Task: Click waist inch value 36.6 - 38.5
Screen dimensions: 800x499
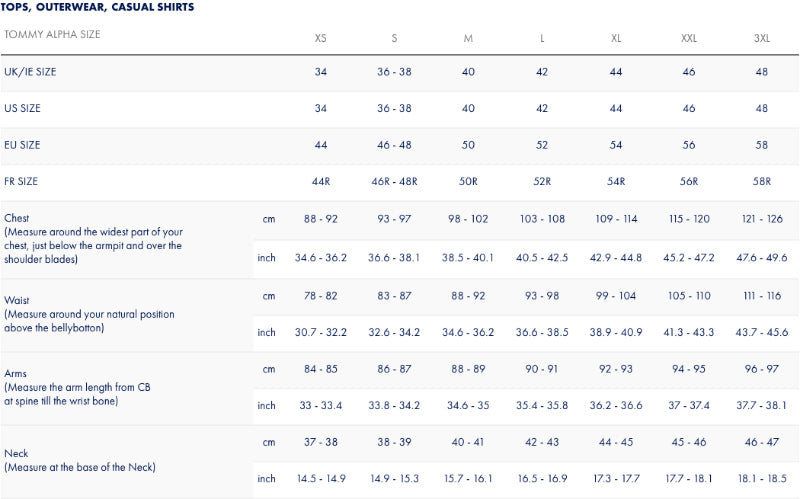Action: coord(541,332)
